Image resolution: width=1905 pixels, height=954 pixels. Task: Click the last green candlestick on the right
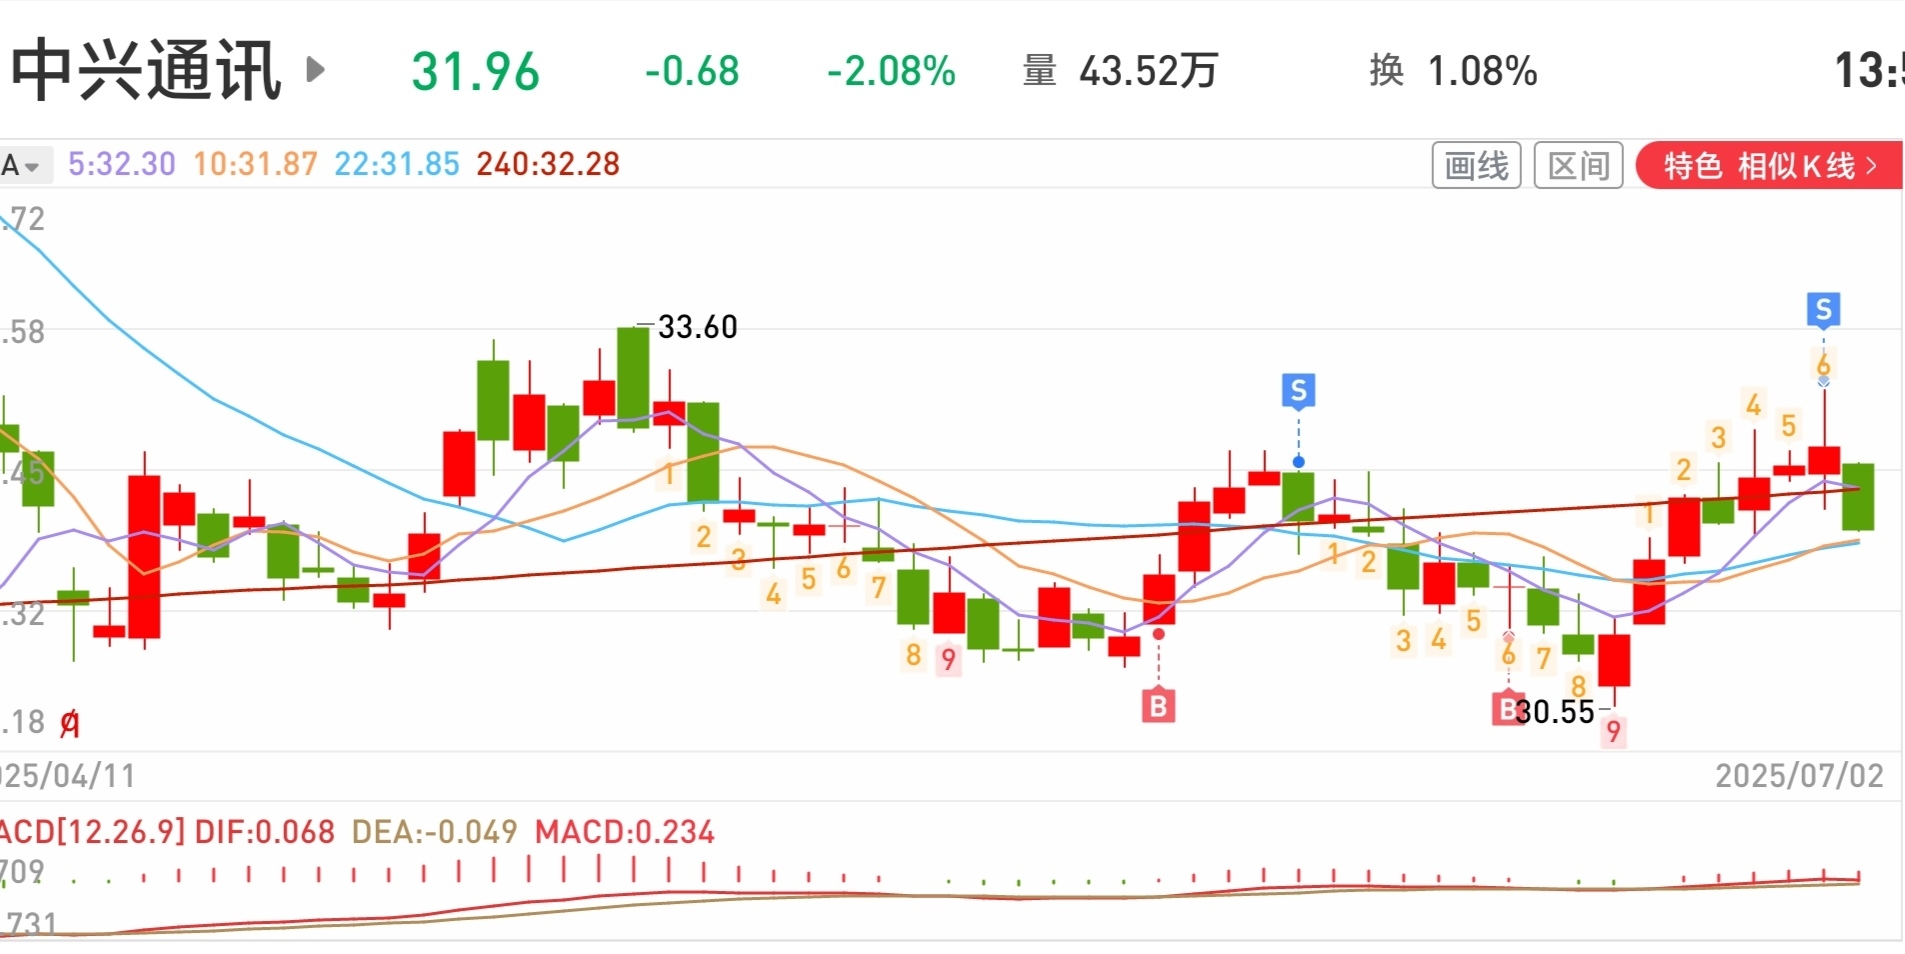coord(1858,497)
